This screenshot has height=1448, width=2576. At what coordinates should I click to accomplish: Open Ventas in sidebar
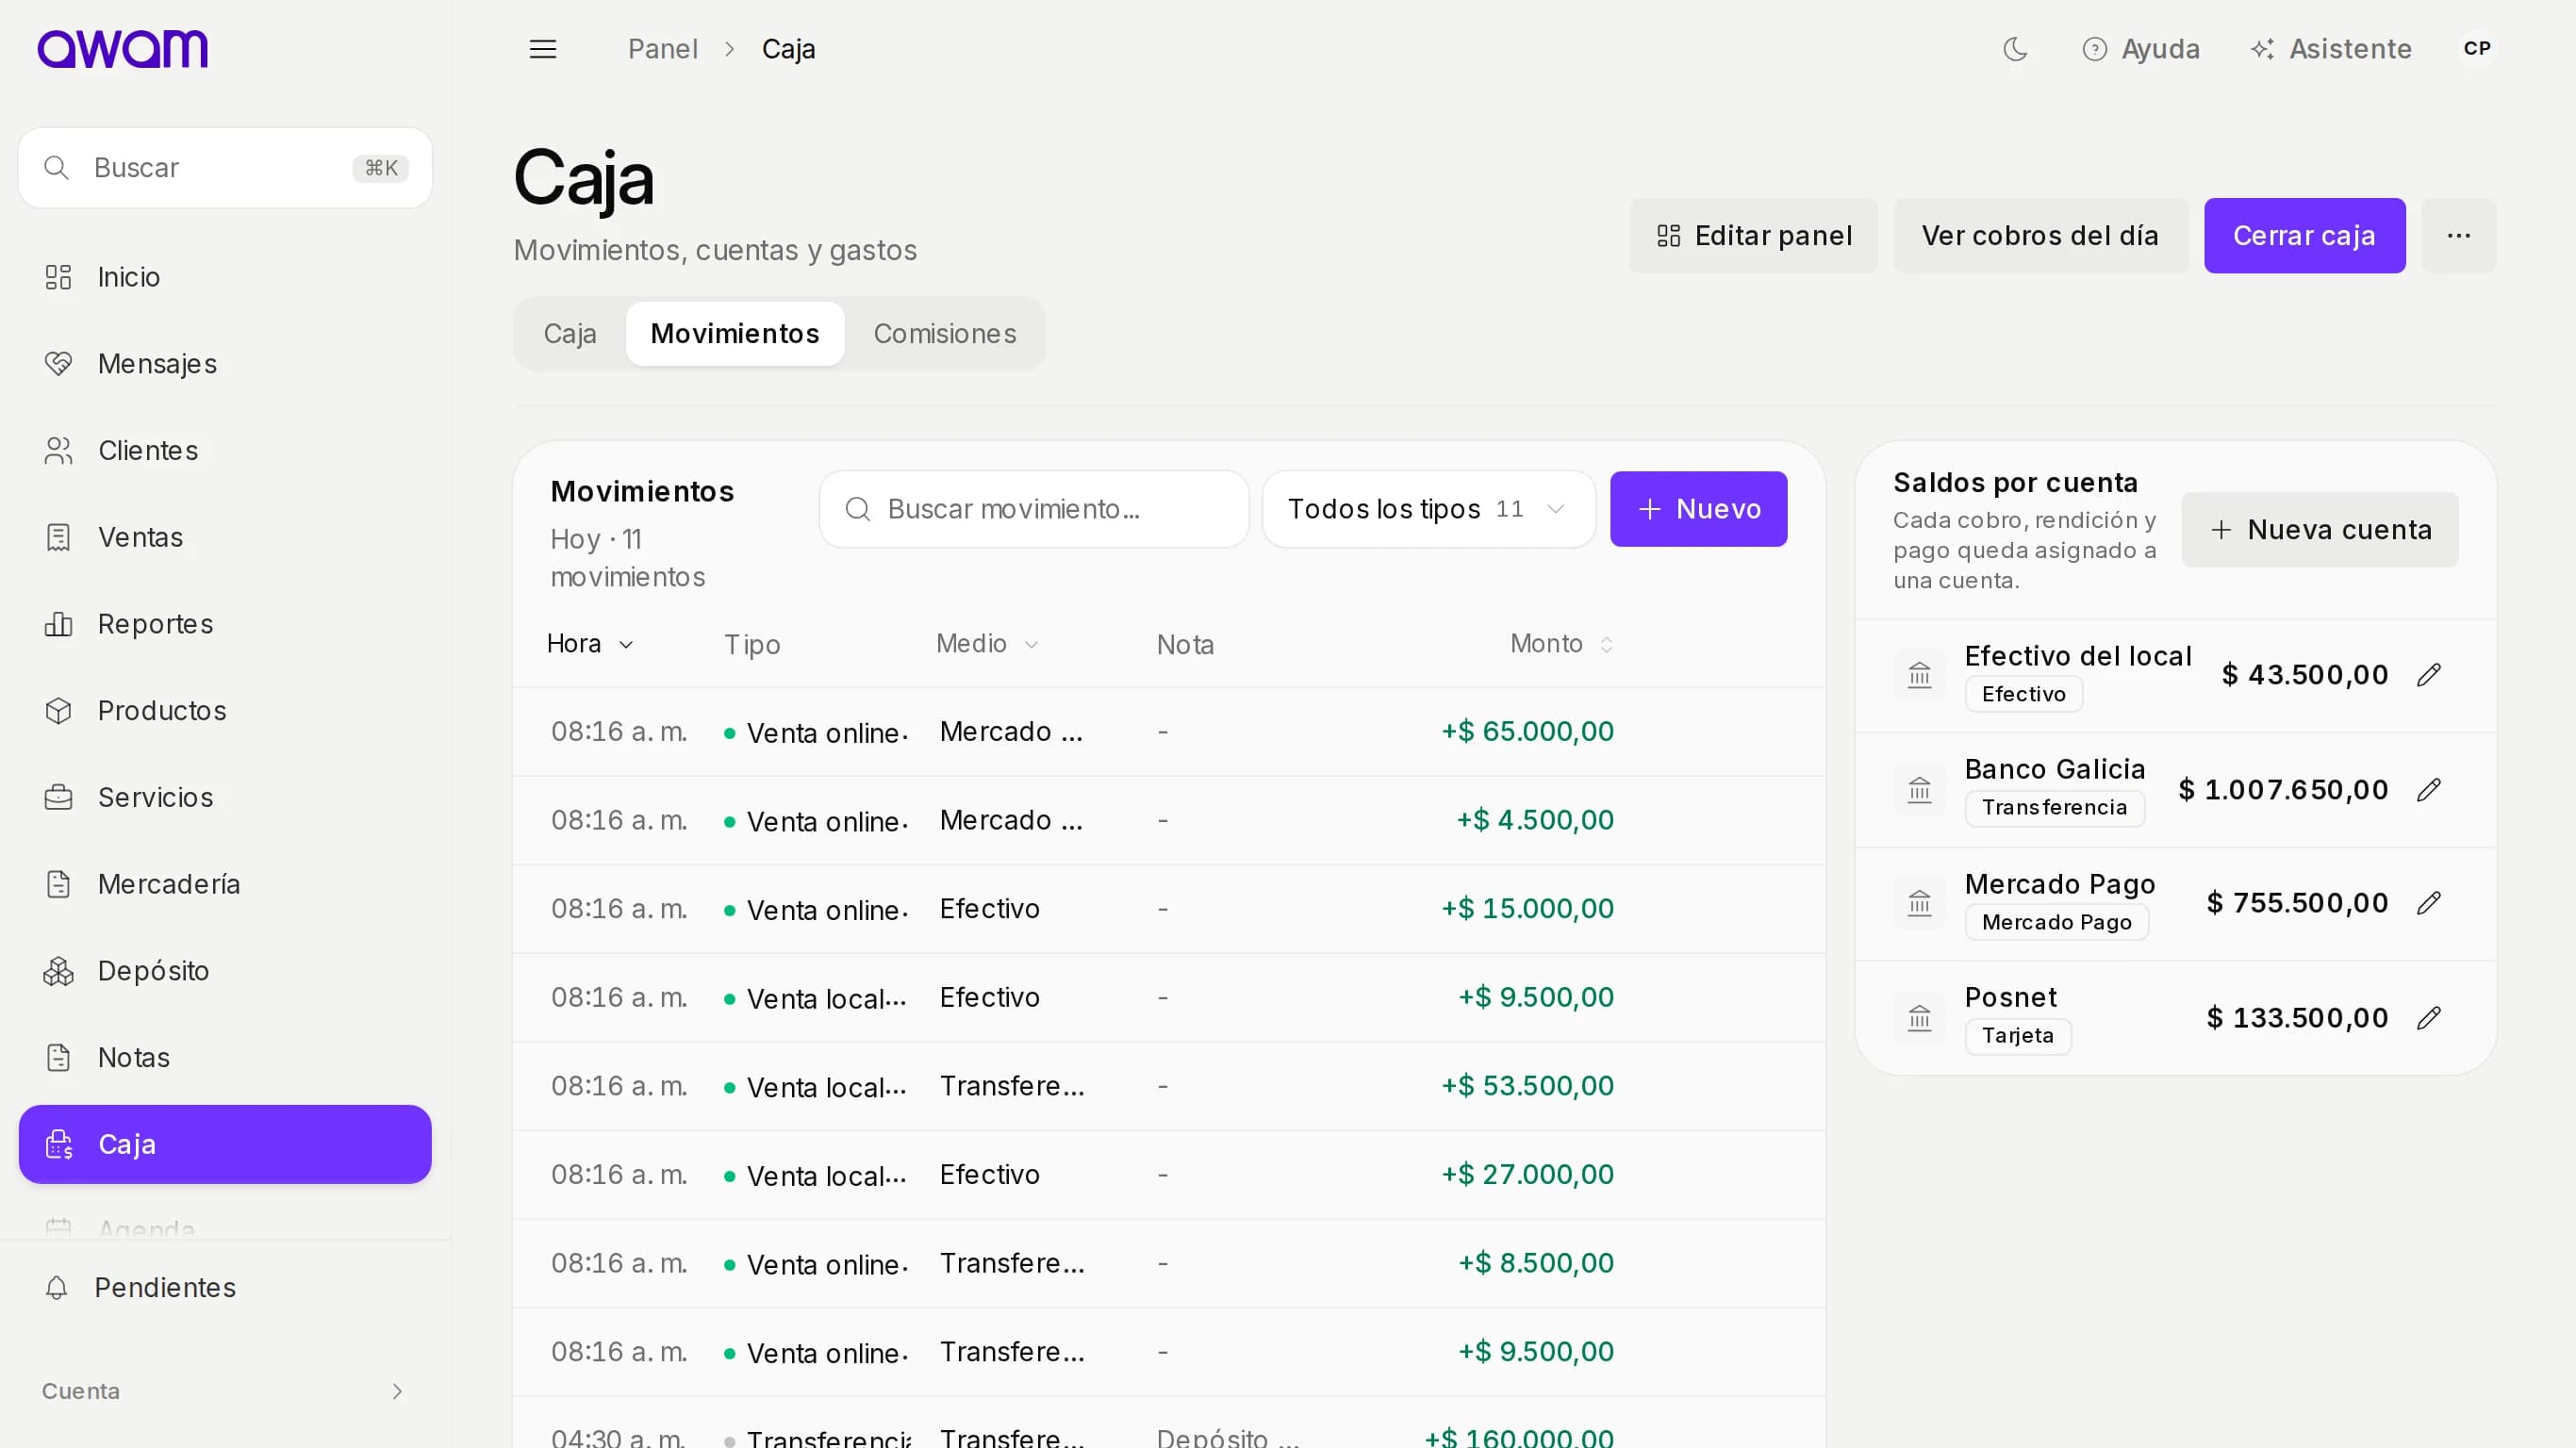click(225, 537)
